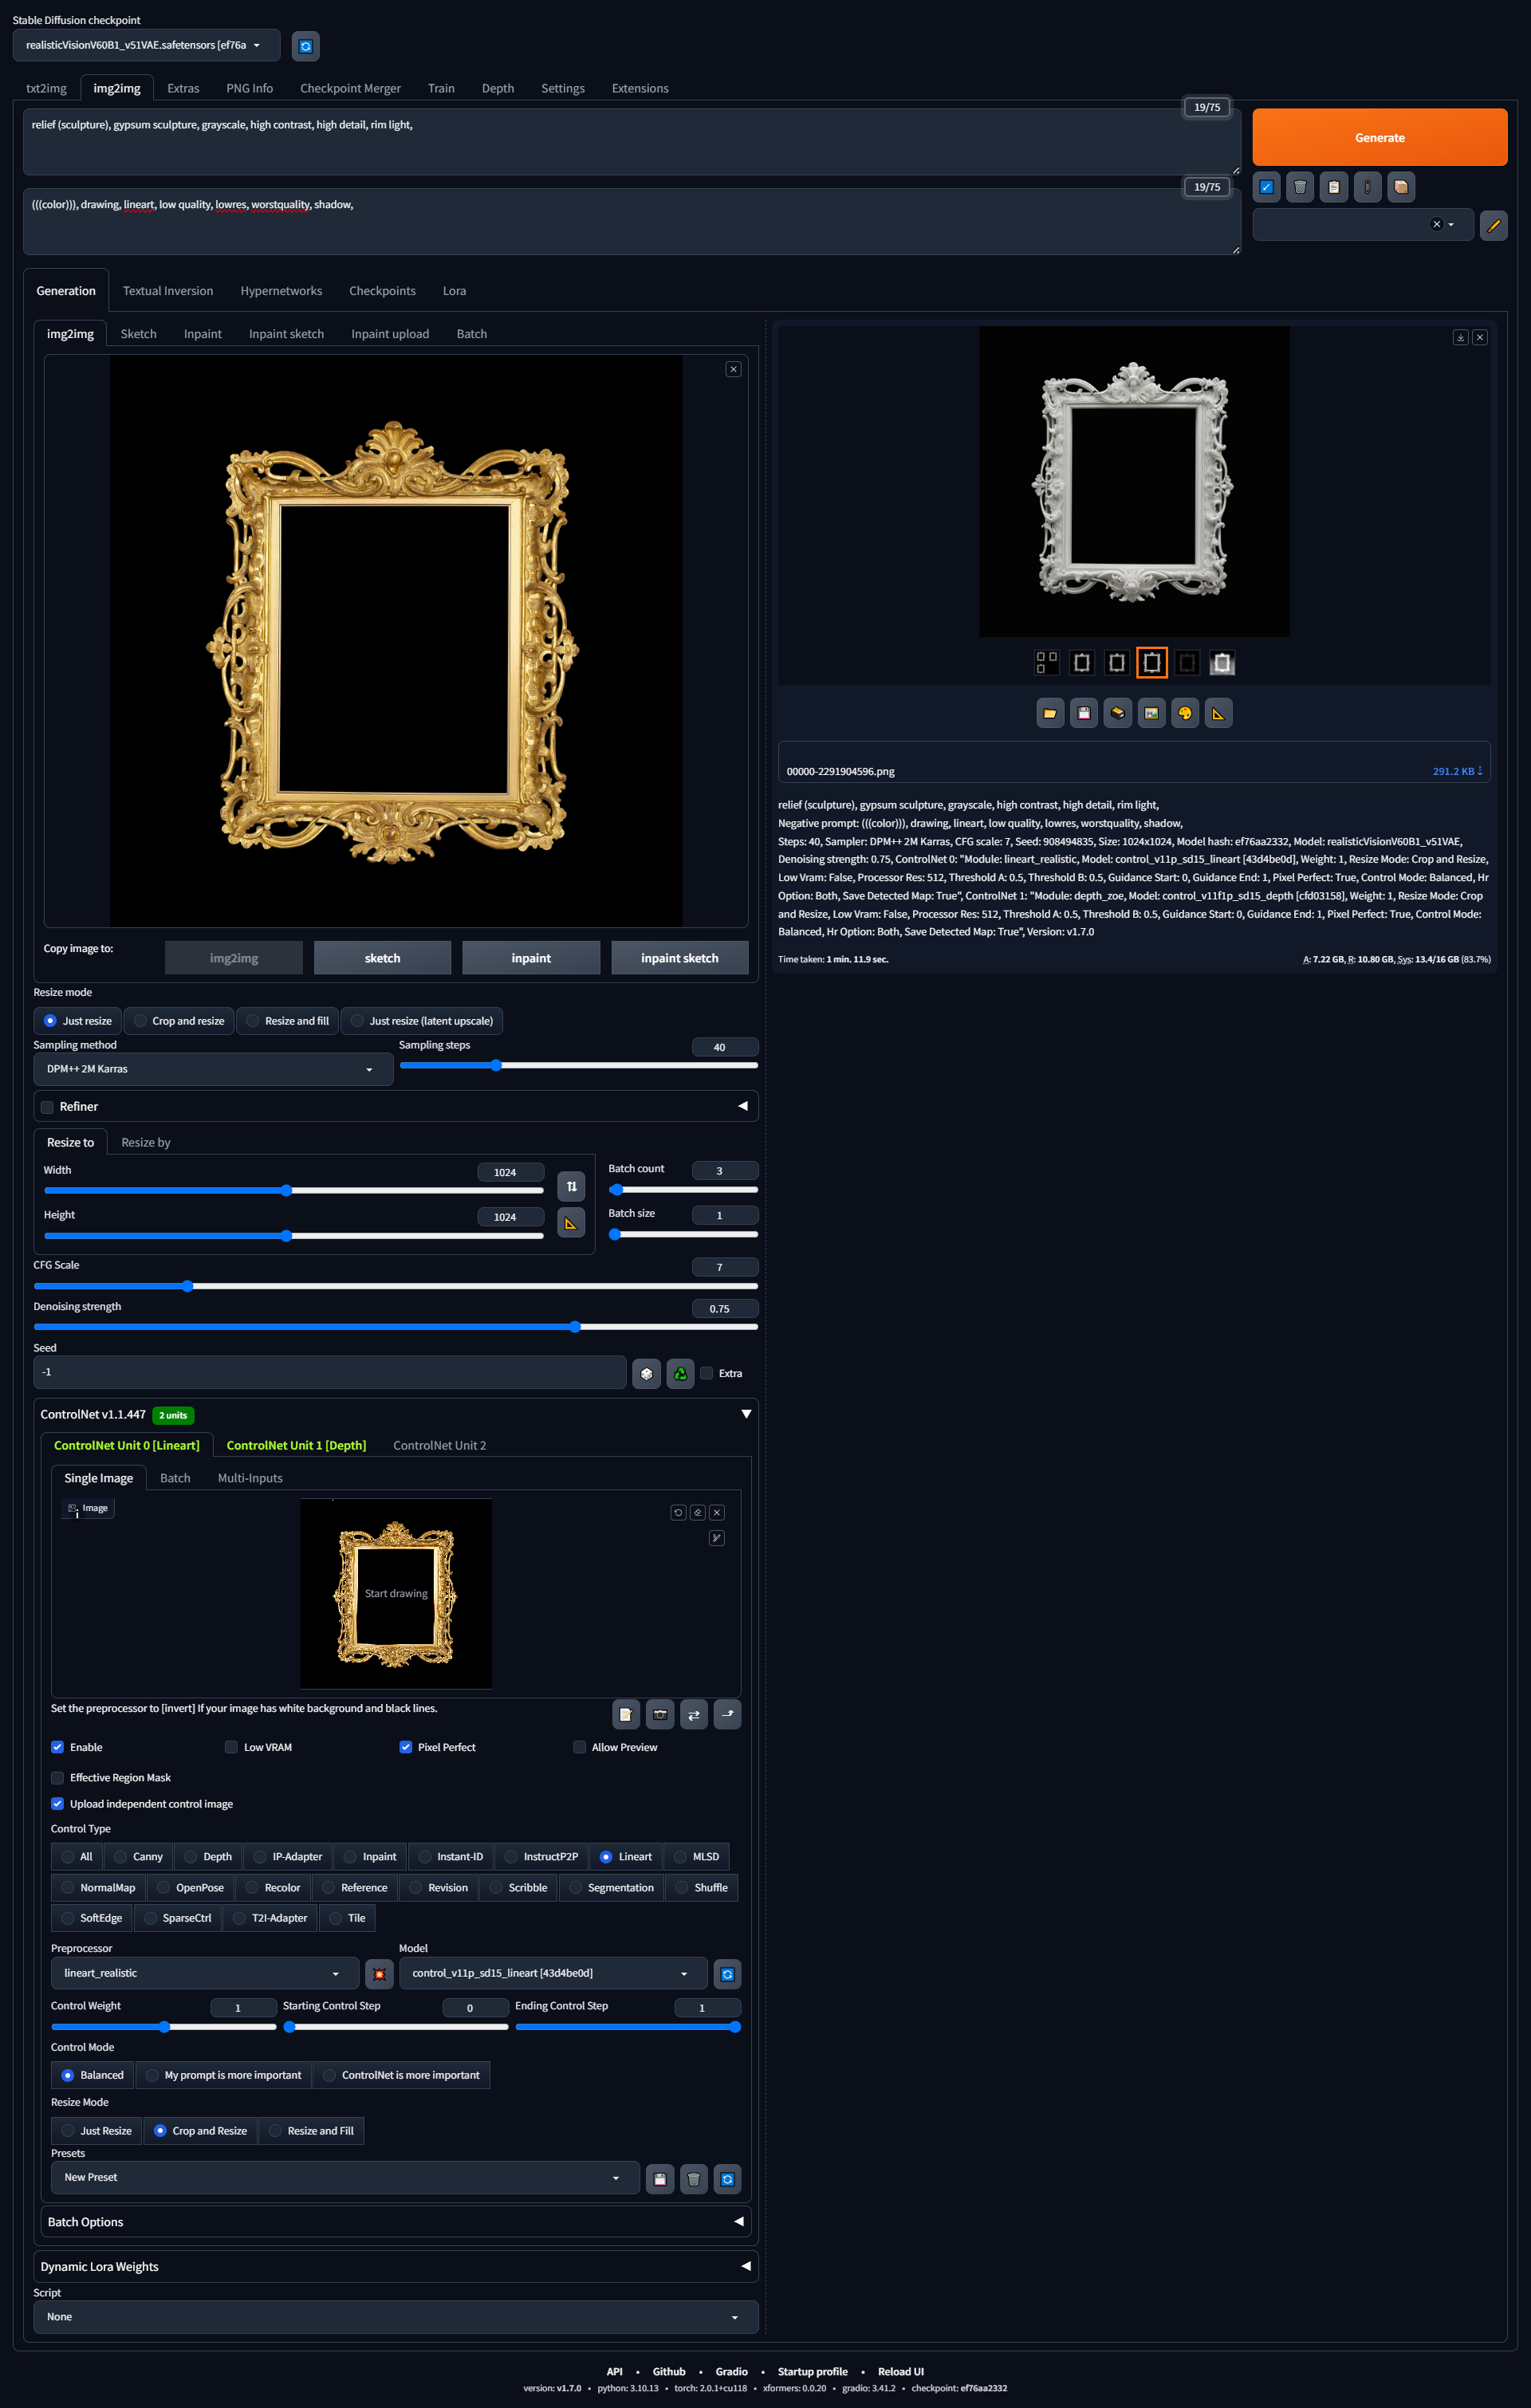Switch to the txt2img tab
This screenshot has width=1531, height=2408.
46,88
